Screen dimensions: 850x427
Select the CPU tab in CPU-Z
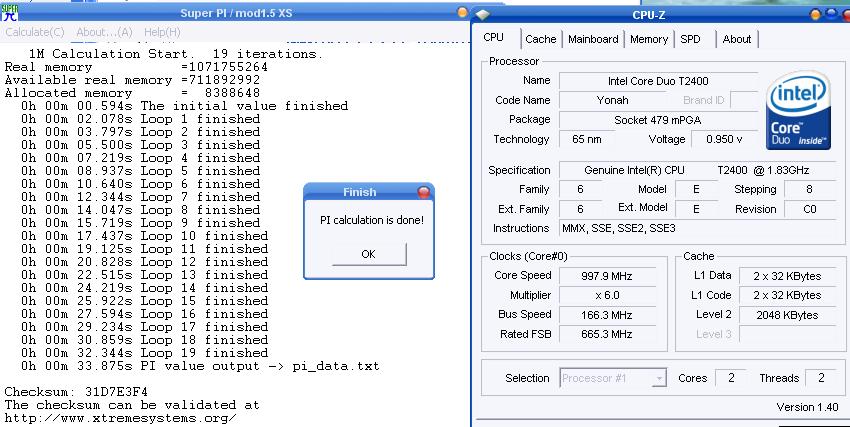493,37
